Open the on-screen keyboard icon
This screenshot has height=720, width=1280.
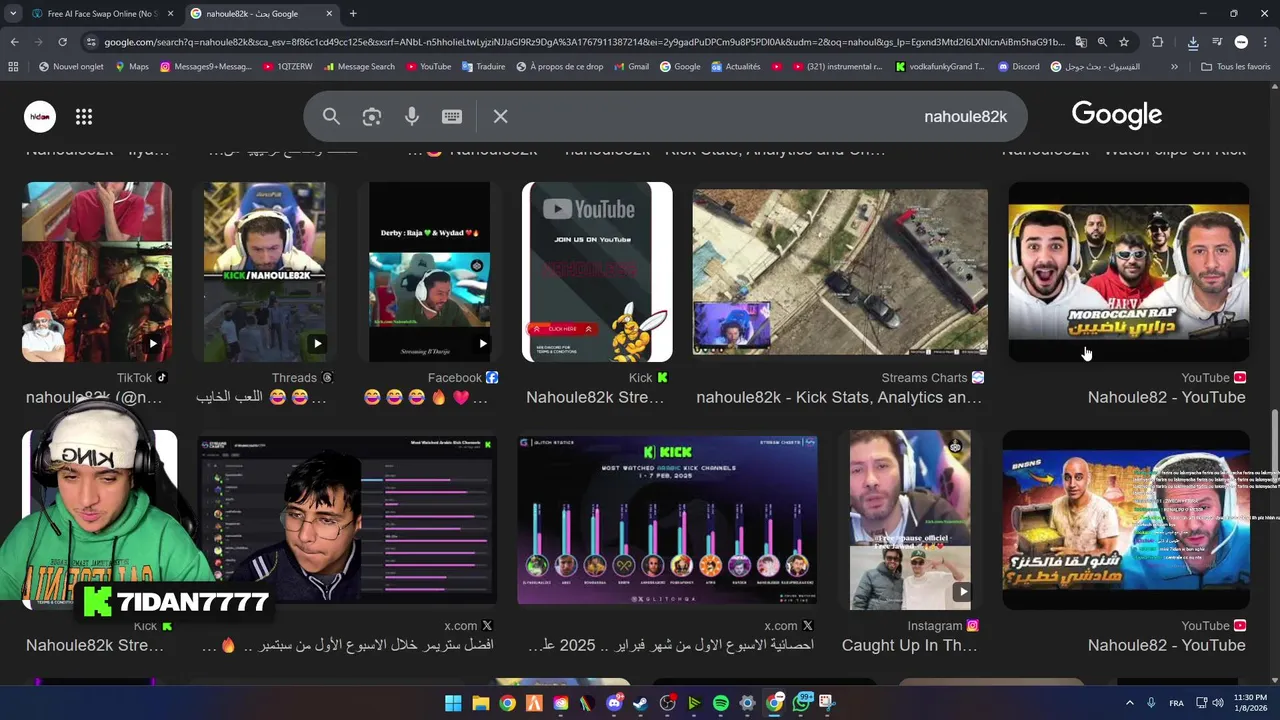click(x=452, y=117)
